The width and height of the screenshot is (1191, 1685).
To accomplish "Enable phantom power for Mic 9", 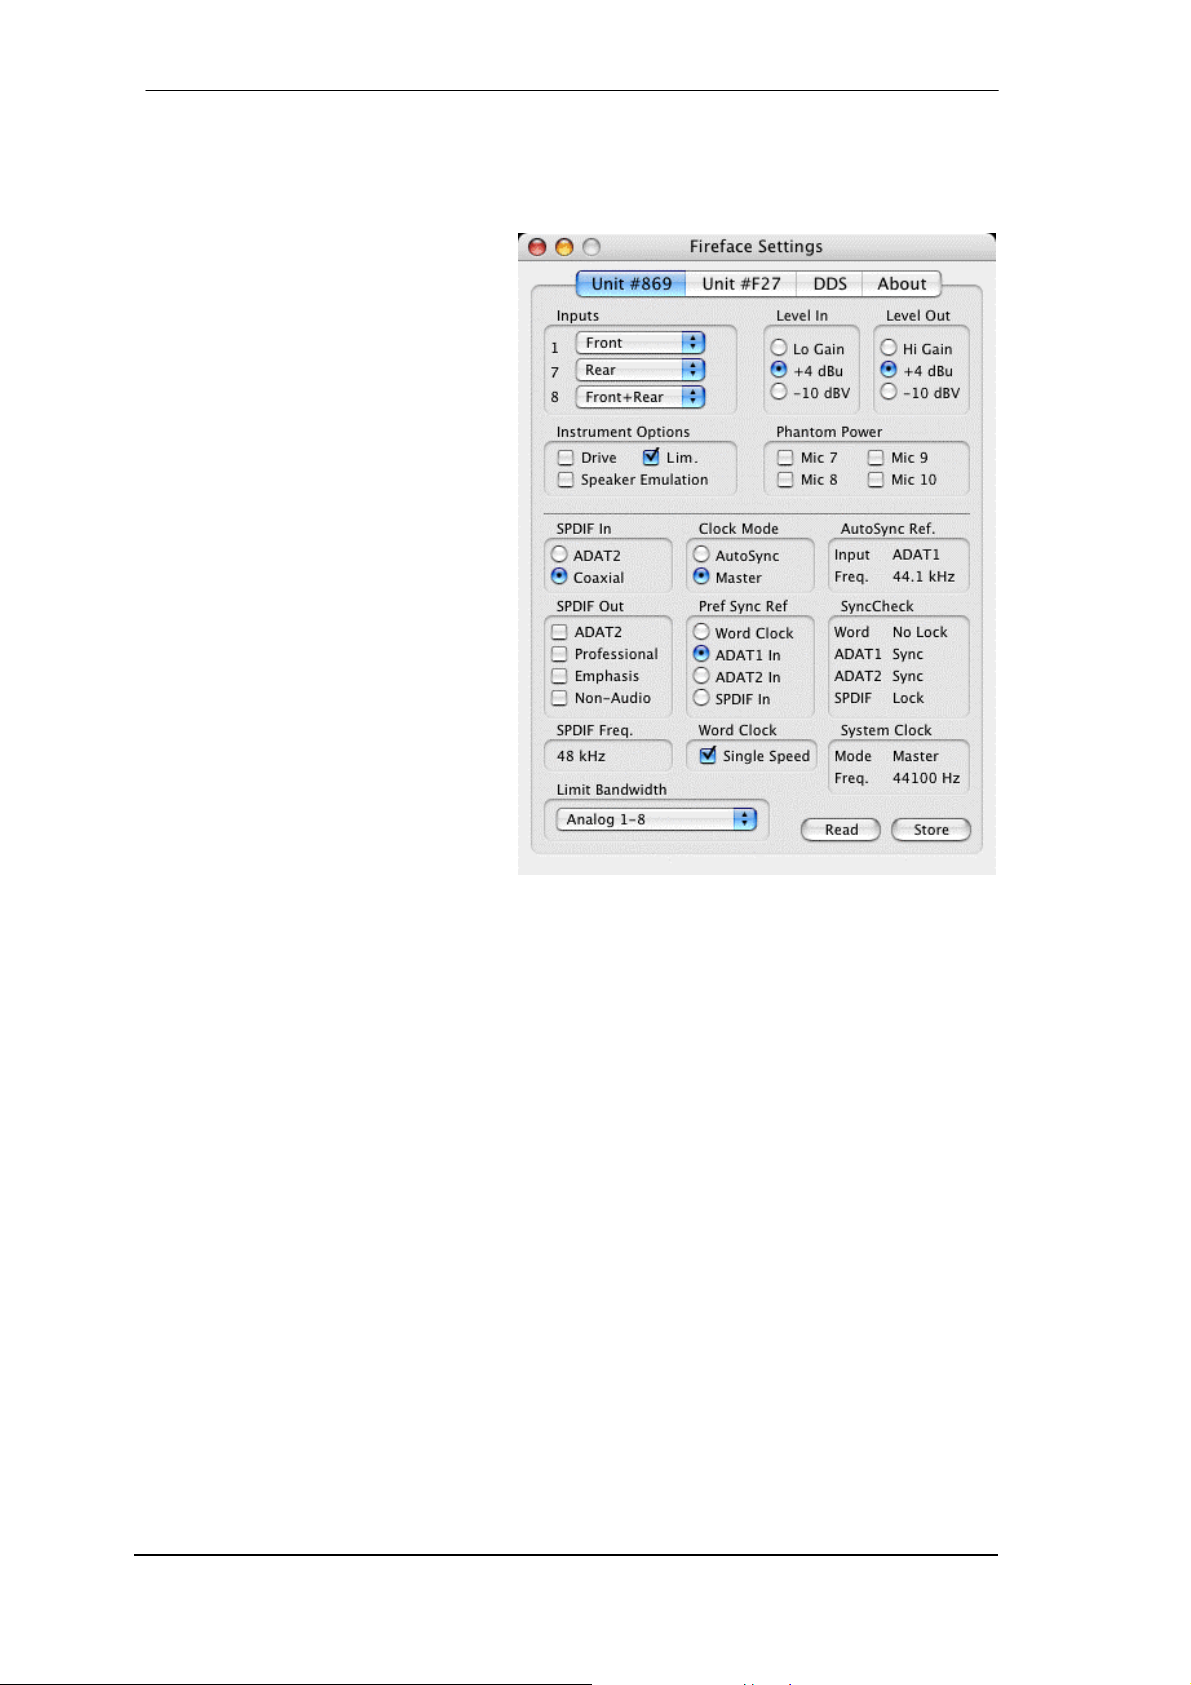I will (876, 458).
